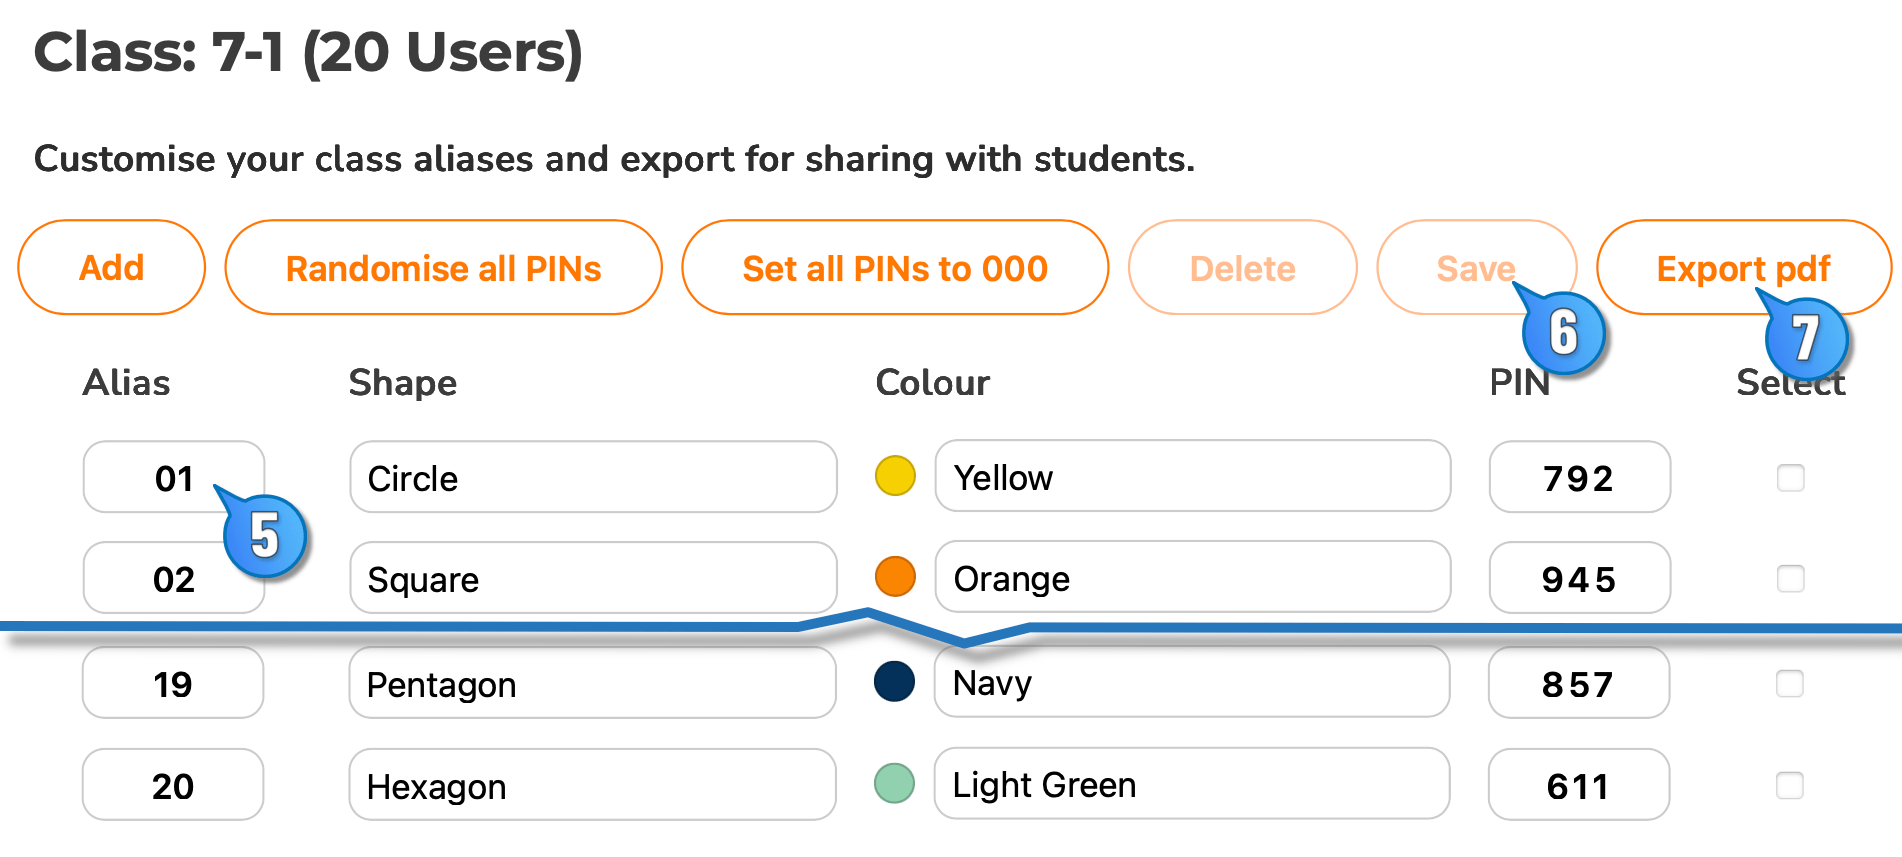
Task: Open the Circle shape field
Action: click(593, 478)
